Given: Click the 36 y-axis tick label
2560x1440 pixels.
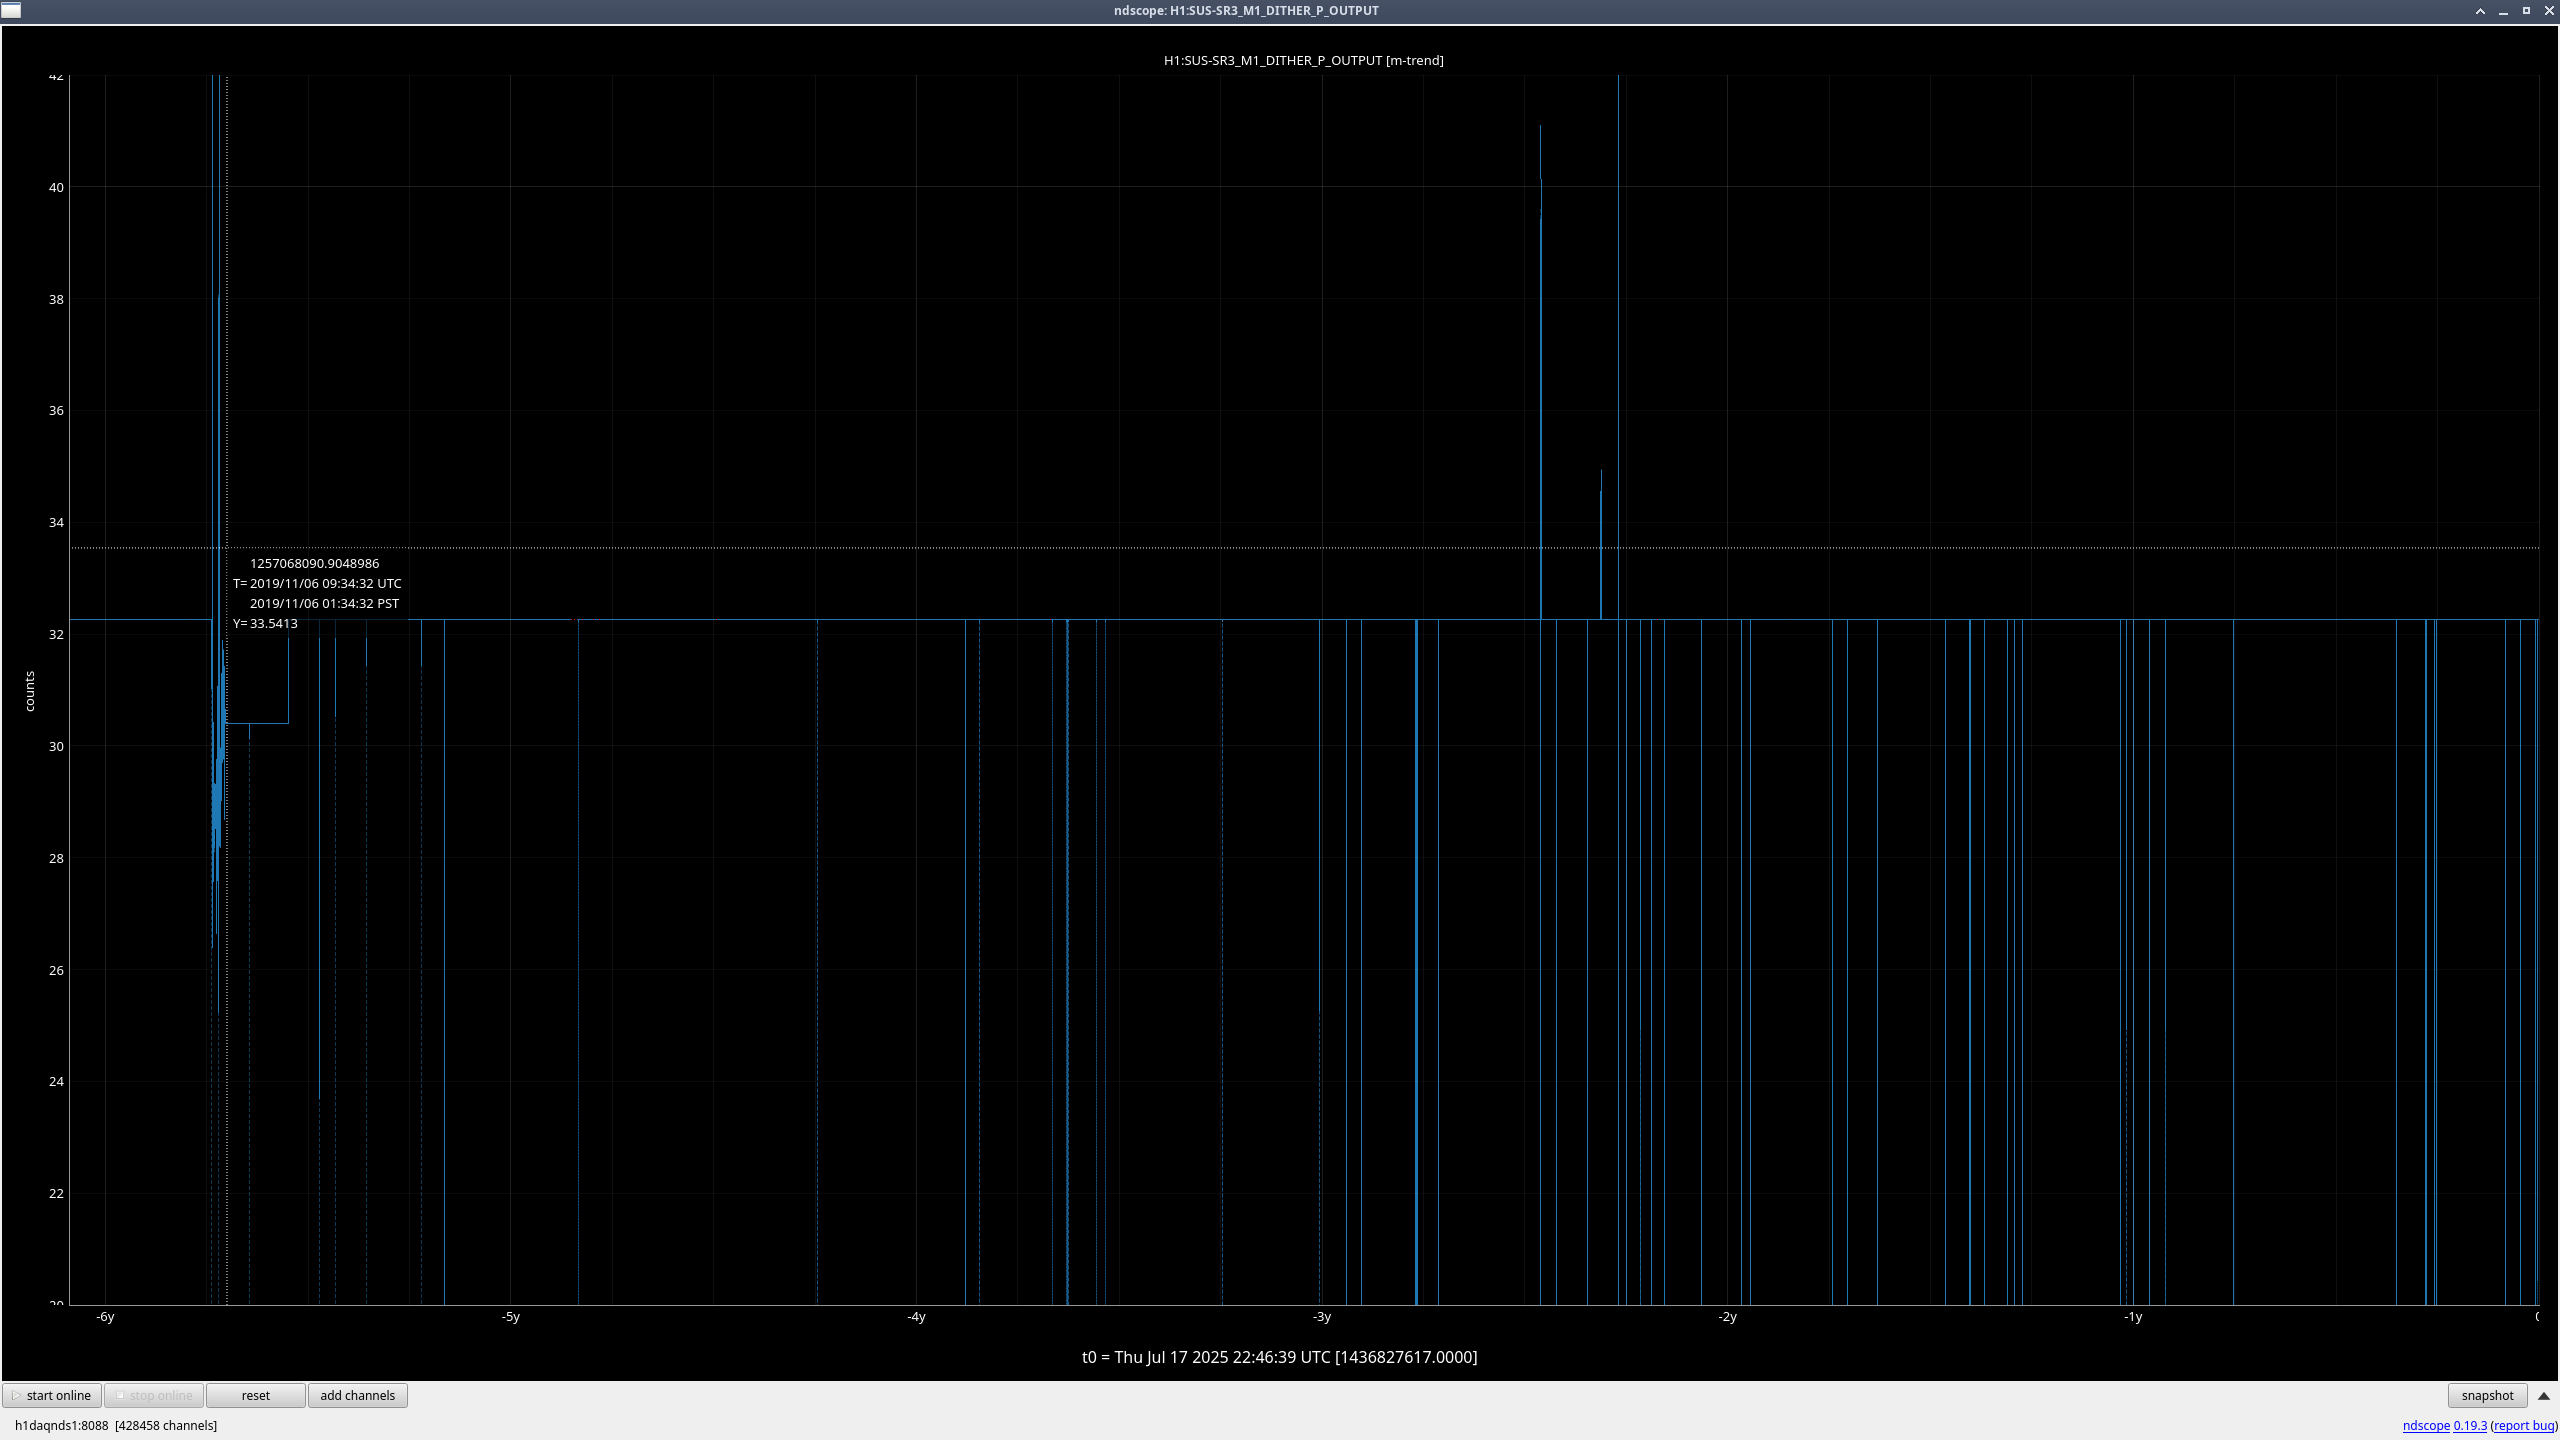Looking at the screenshot, I should pyautogui.click(x=56, y=410).
